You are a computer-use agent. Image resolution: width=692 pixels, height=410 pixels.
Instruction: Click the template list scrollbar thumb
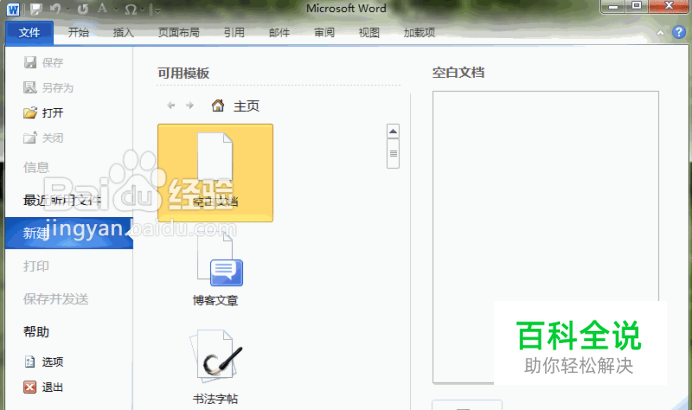(393, 154)
